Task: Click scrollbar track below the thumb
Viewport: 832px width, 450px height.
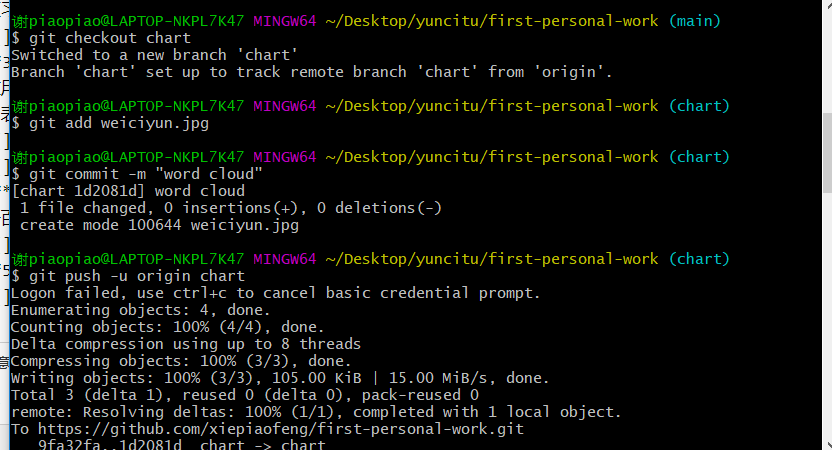Action: (x=827, y=316)
